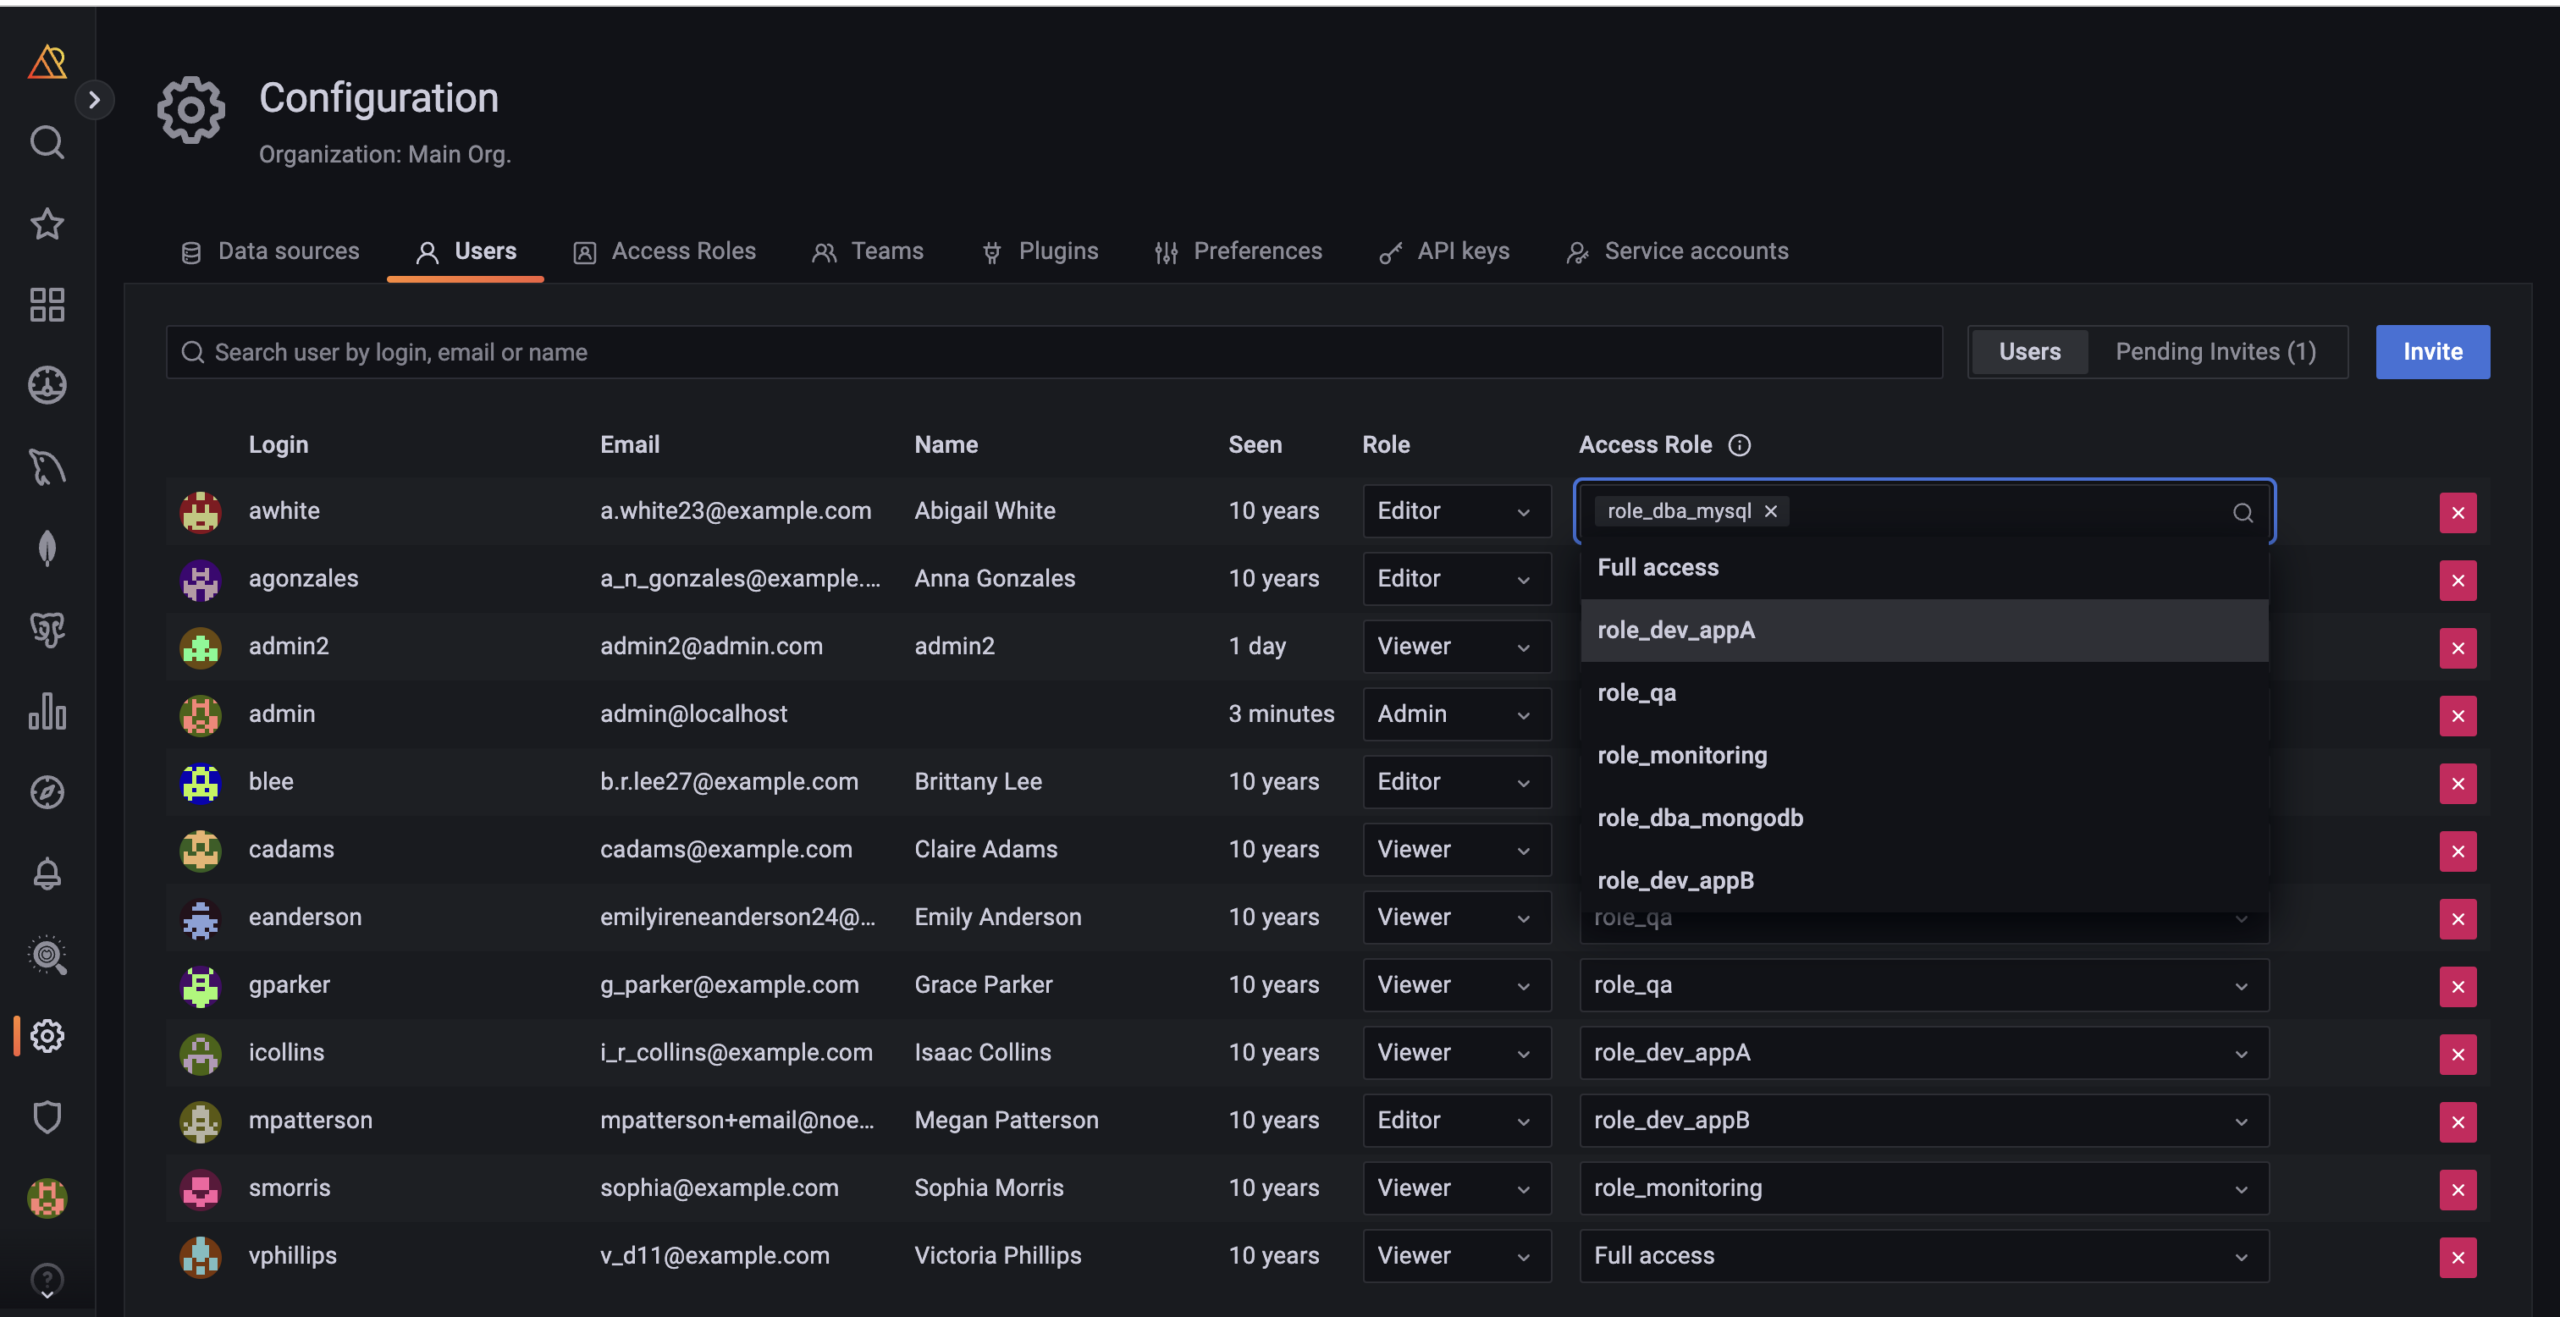Open Role dropdown for mpatterson

pos(1455,1120)
